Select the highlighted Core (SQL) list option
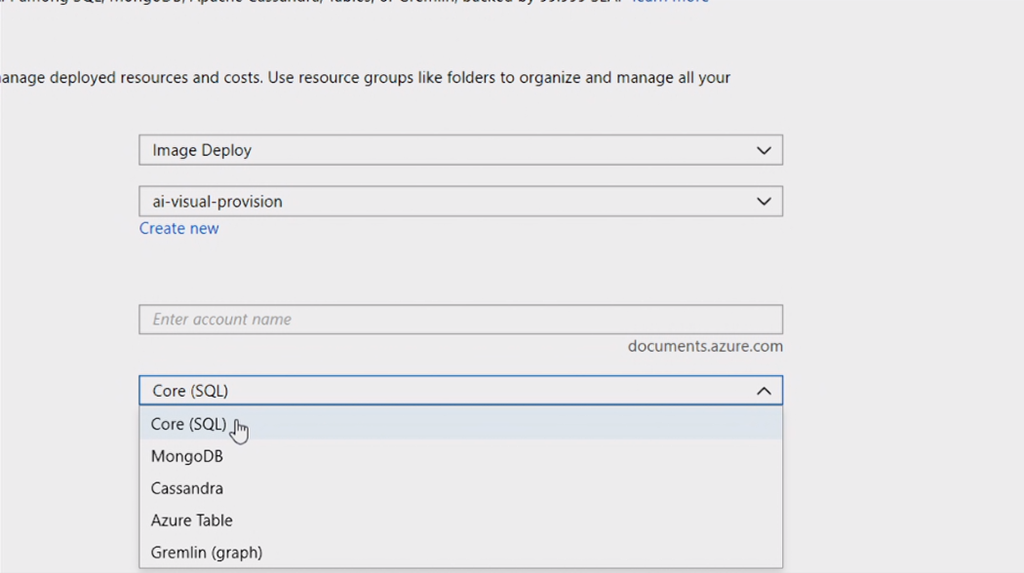1024x573 pixels. (189, 424)
